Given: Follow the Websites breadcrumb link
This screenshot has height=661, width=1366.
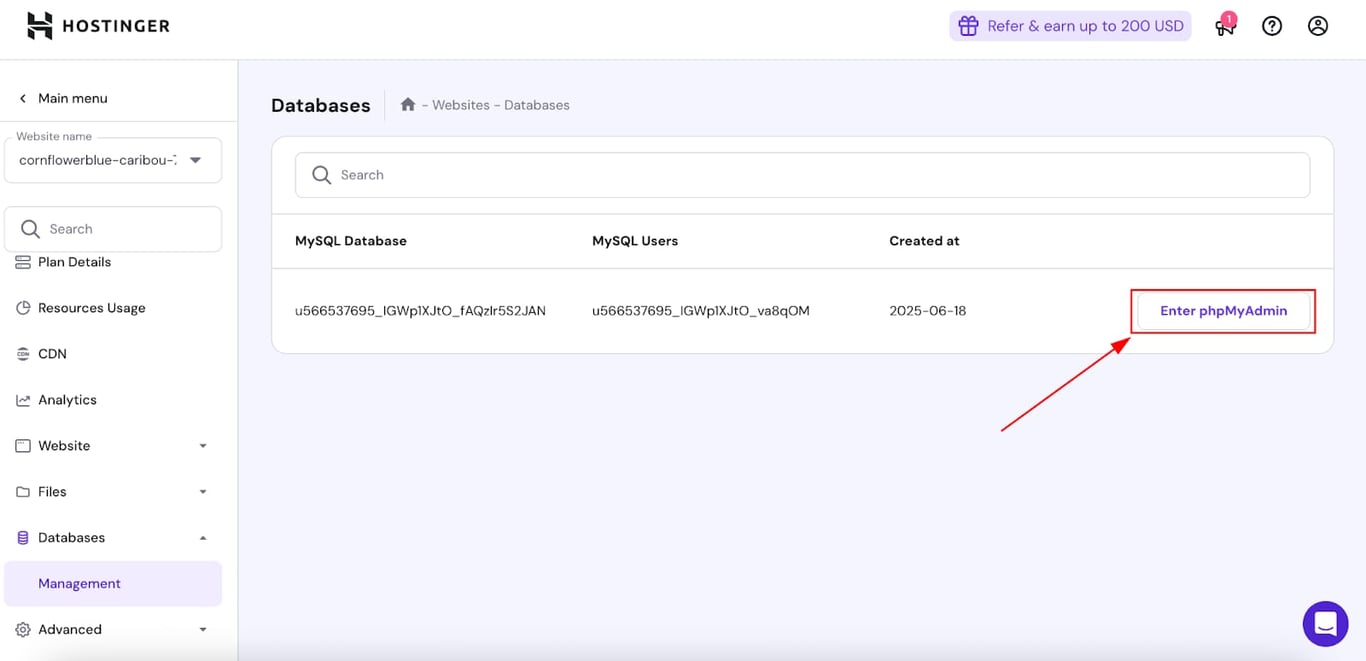Looking at the screenshot, I should (461, 105).
